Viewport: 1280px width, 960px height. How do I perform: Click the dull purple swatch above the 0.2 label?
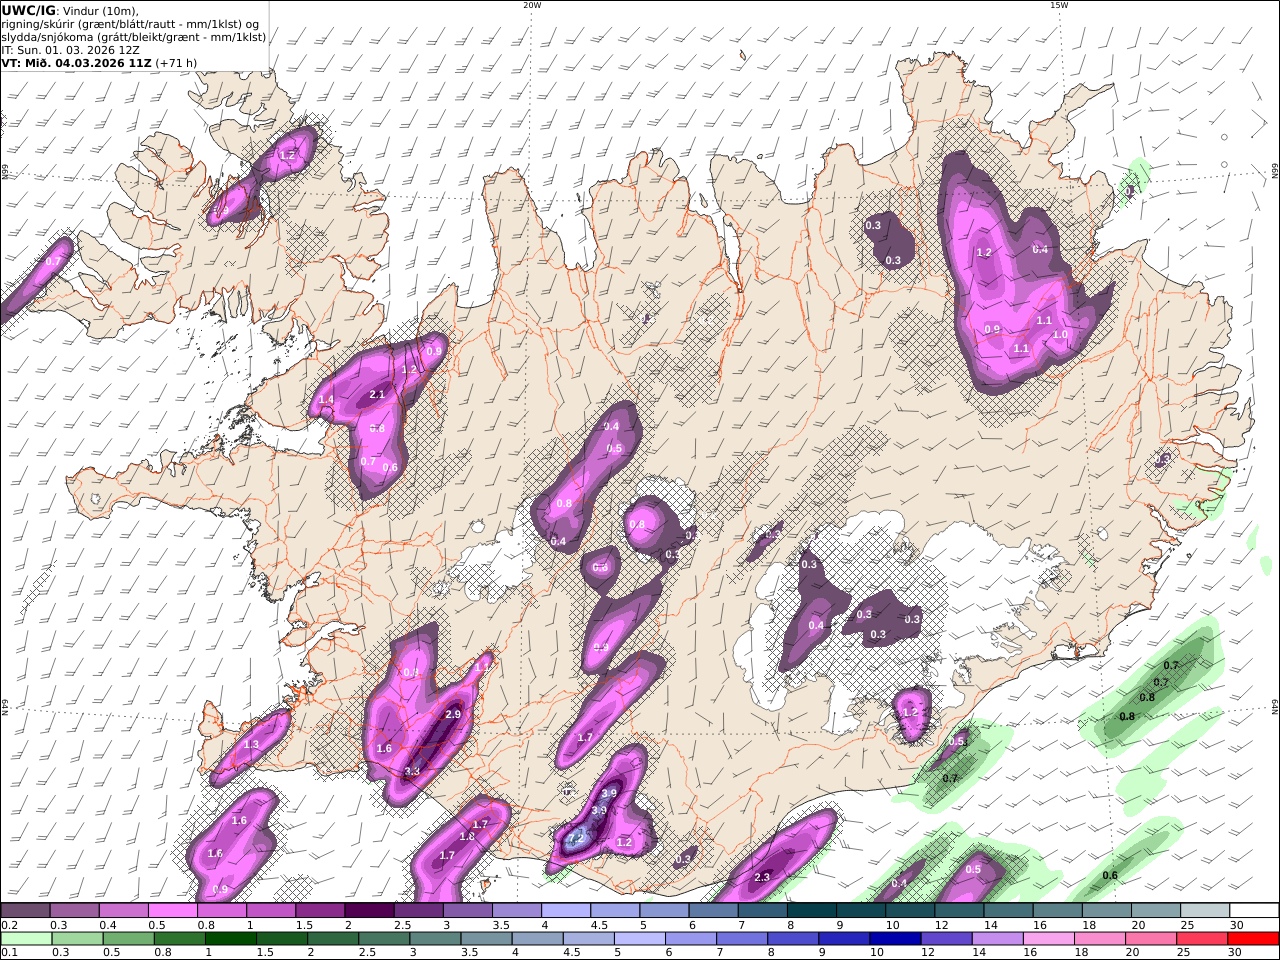click(x=25, y=910)
